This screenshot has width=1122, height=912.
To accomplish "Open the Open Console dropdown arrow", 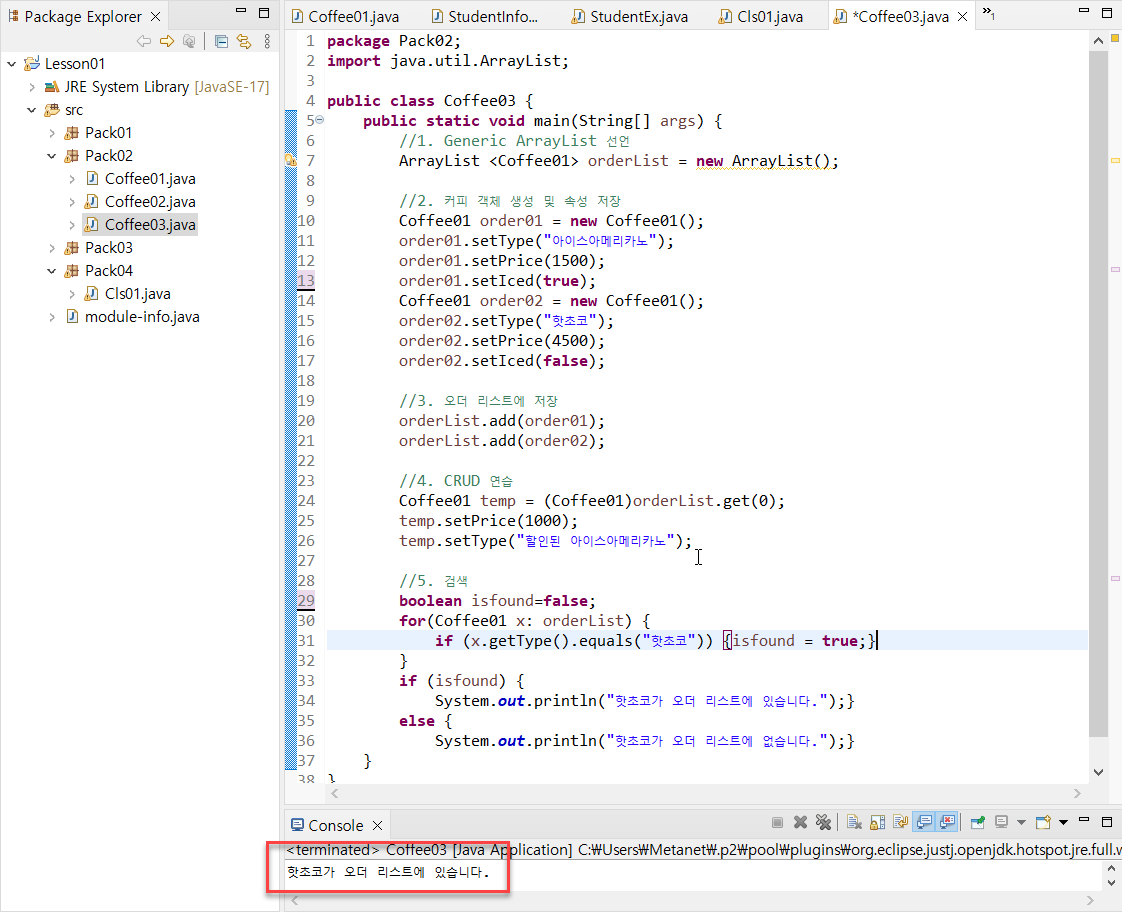I will [x=1063, y=823].
